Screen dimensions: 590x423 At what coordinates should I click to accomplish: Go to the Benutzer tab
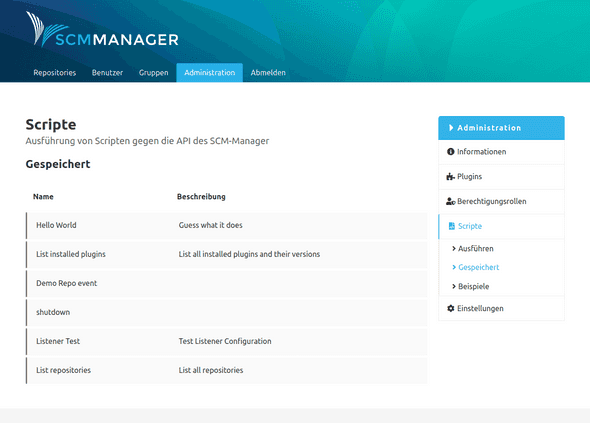[107, 73]
